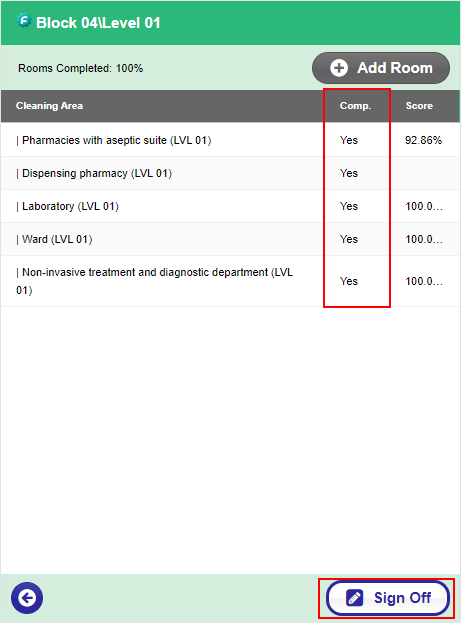Click Sign Off to finish the level
Viewport: 461px width, 623px height.
tap(388, 598)
